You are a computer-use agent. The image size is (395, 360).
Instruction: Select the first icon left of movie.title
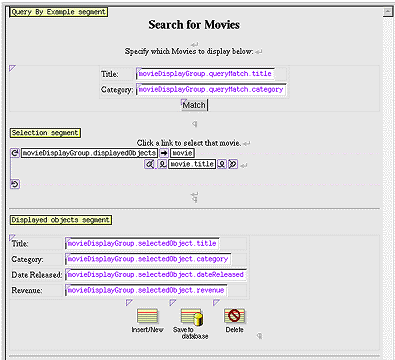click(x=149, y=164)
